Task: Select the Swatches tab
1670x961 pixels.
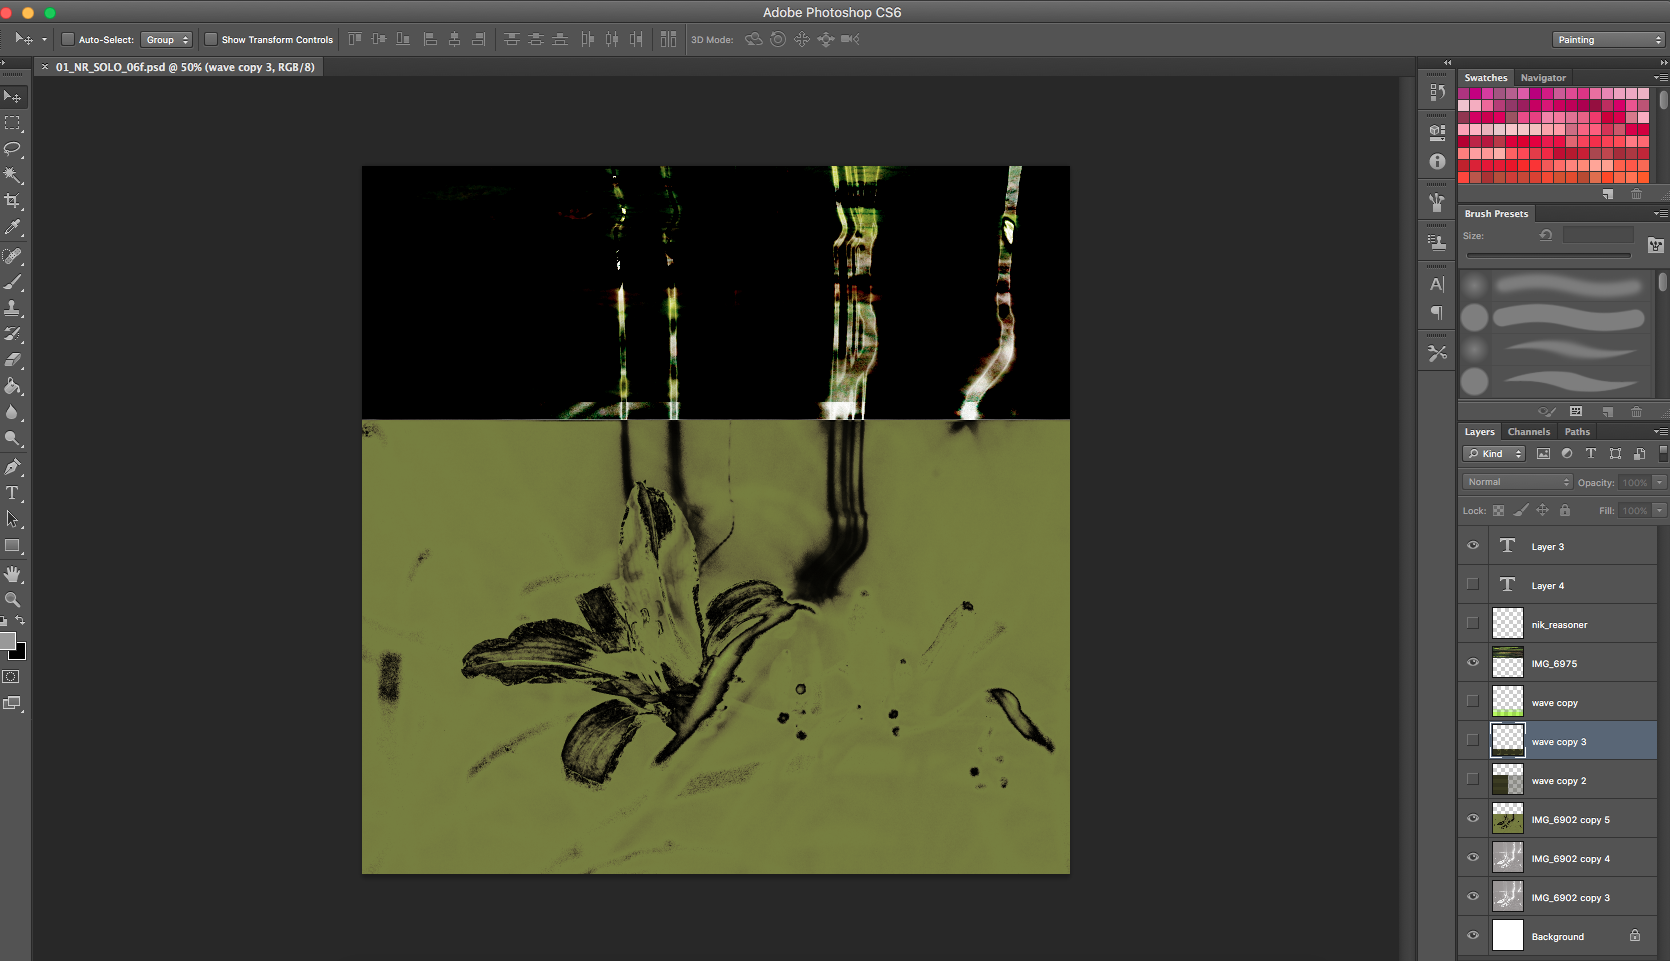Action: [x=1485, y=78]
